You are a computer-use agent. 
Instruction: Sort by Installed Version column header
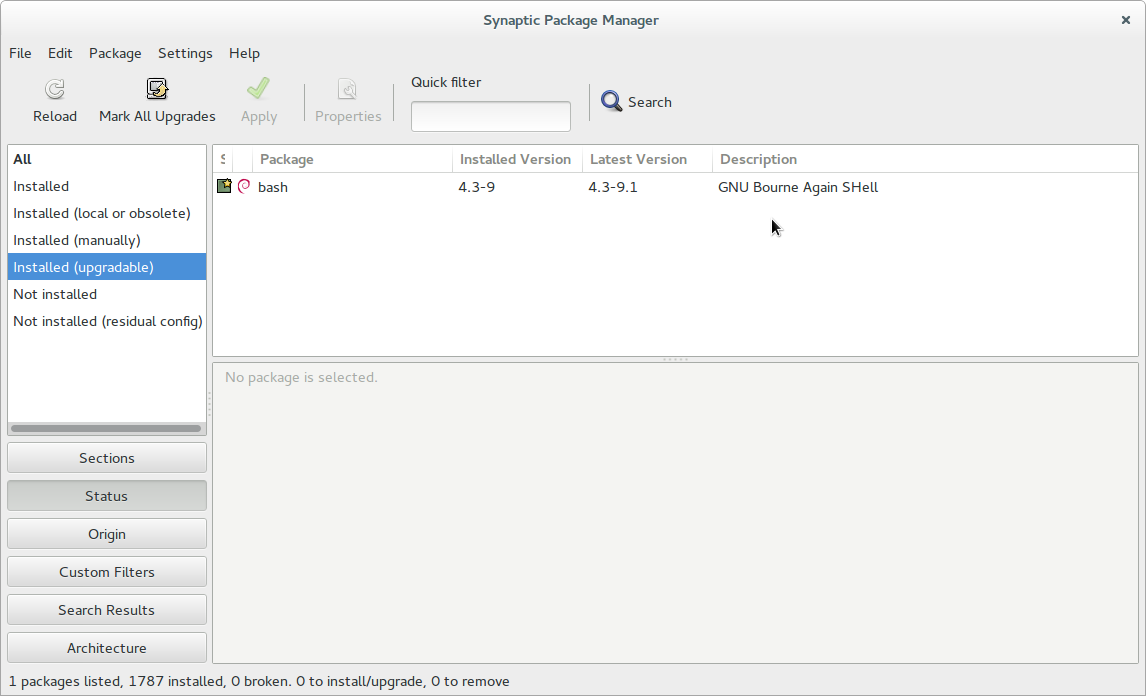517,159
